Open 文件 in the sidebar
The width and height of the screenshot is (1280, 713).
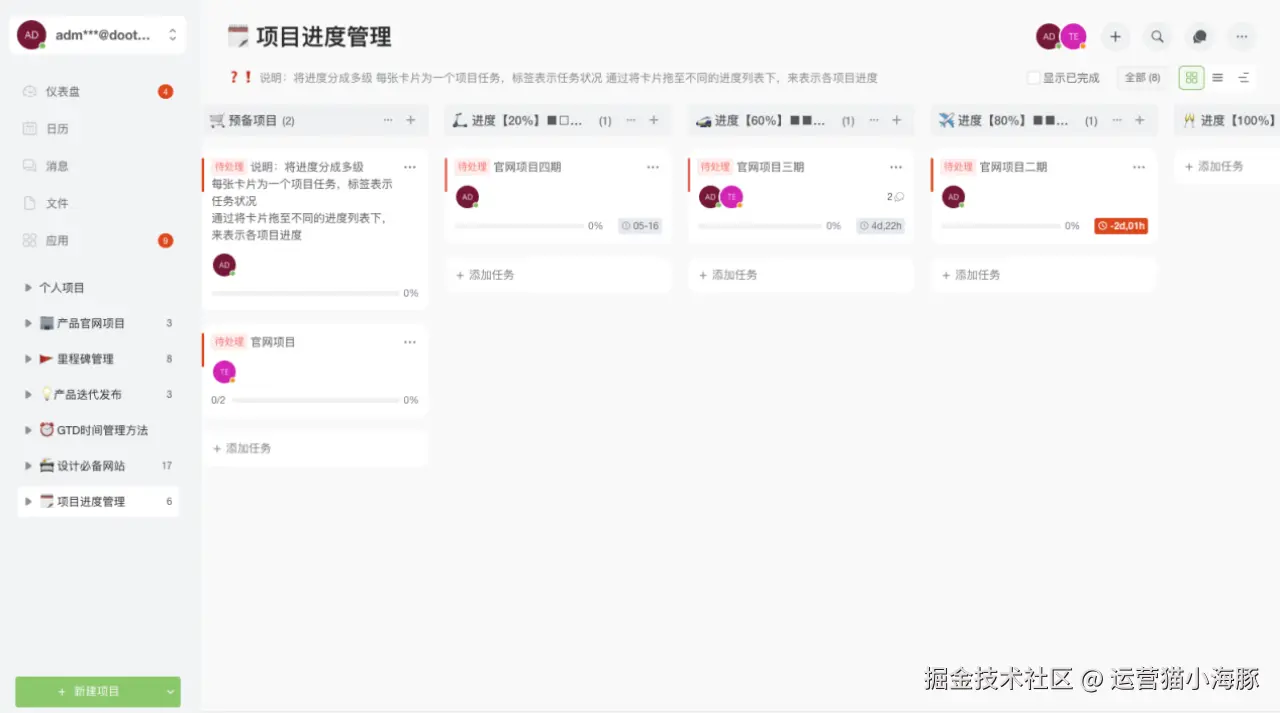pos(98,203)
